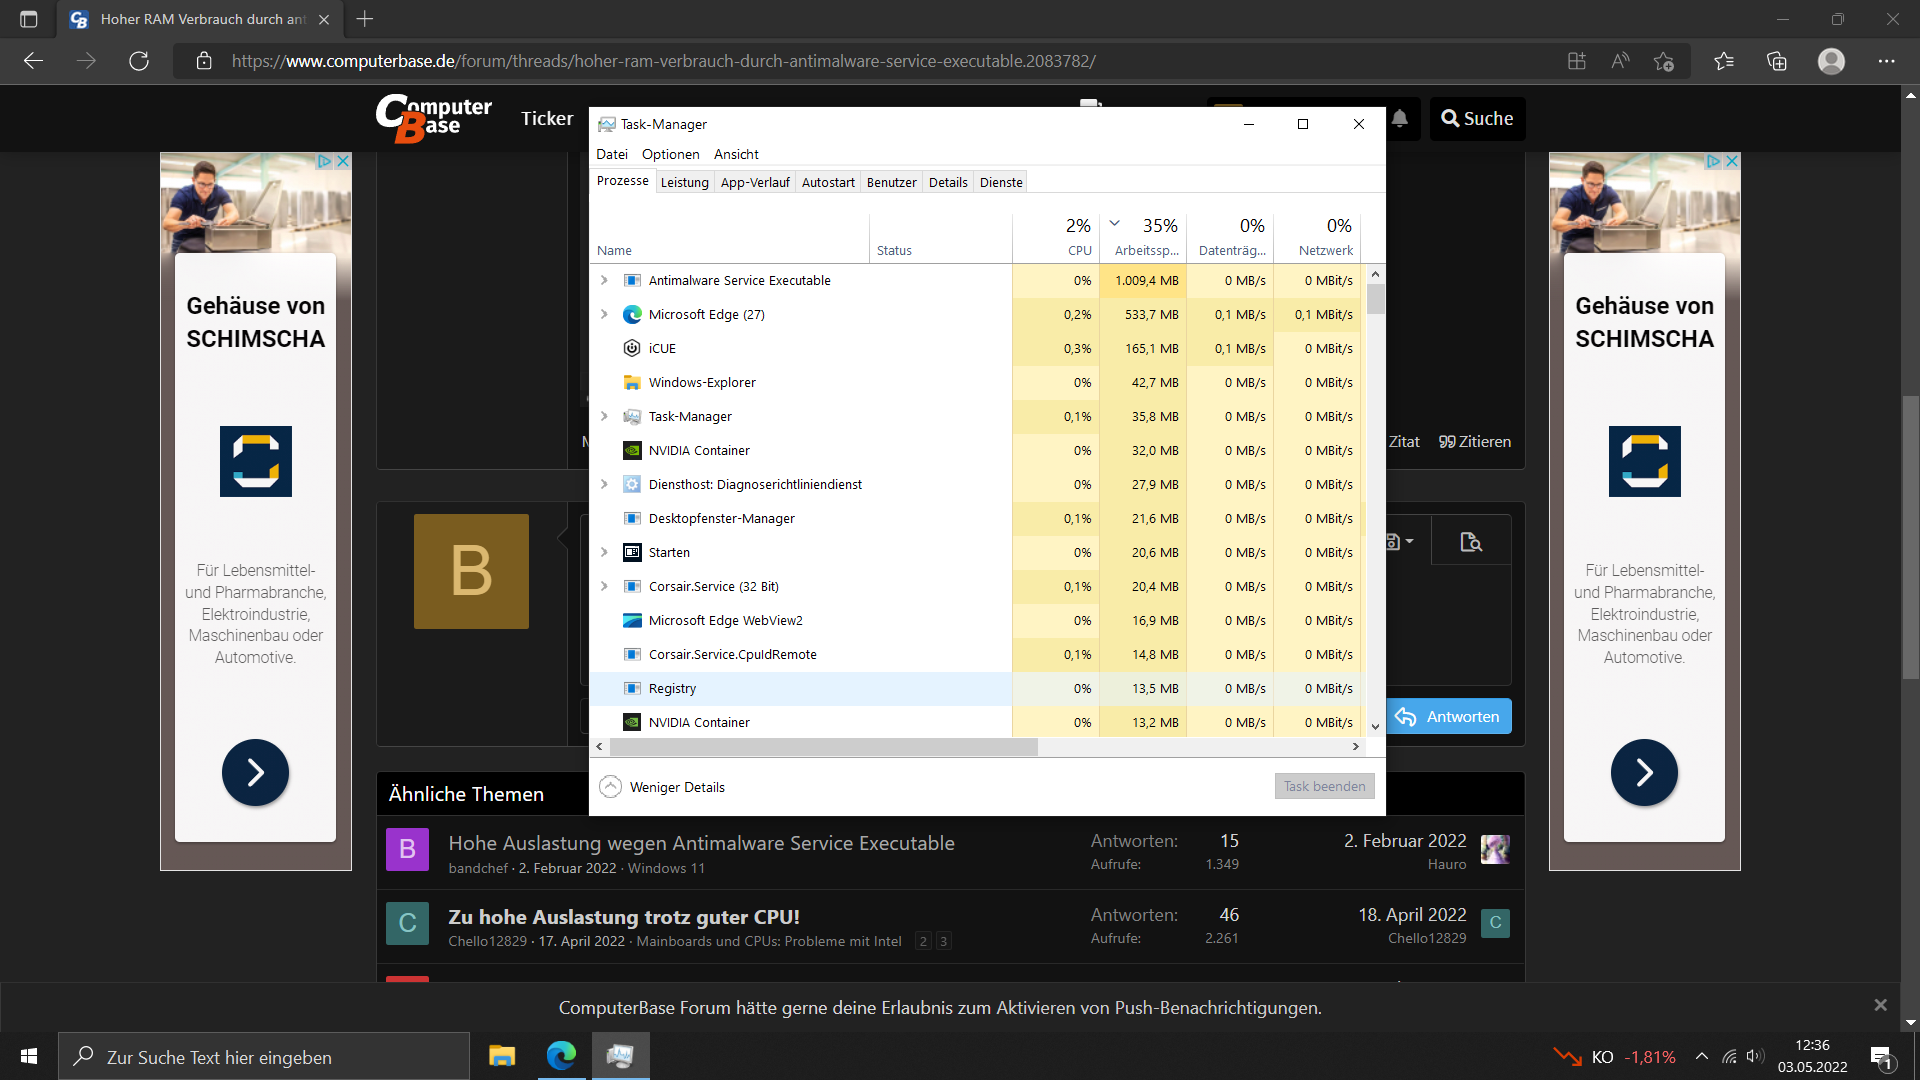This screenshot has height=1080, width=1920.
Task: Open thread Zu hohe Auslastung trotz guter CPU!
Action: 624,917
